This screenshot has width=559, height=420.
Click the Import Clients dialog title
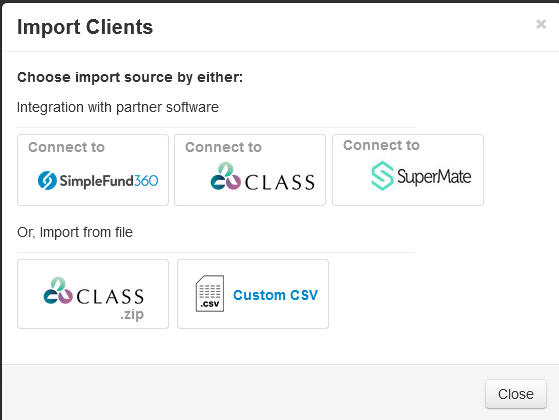pos(85,27)
